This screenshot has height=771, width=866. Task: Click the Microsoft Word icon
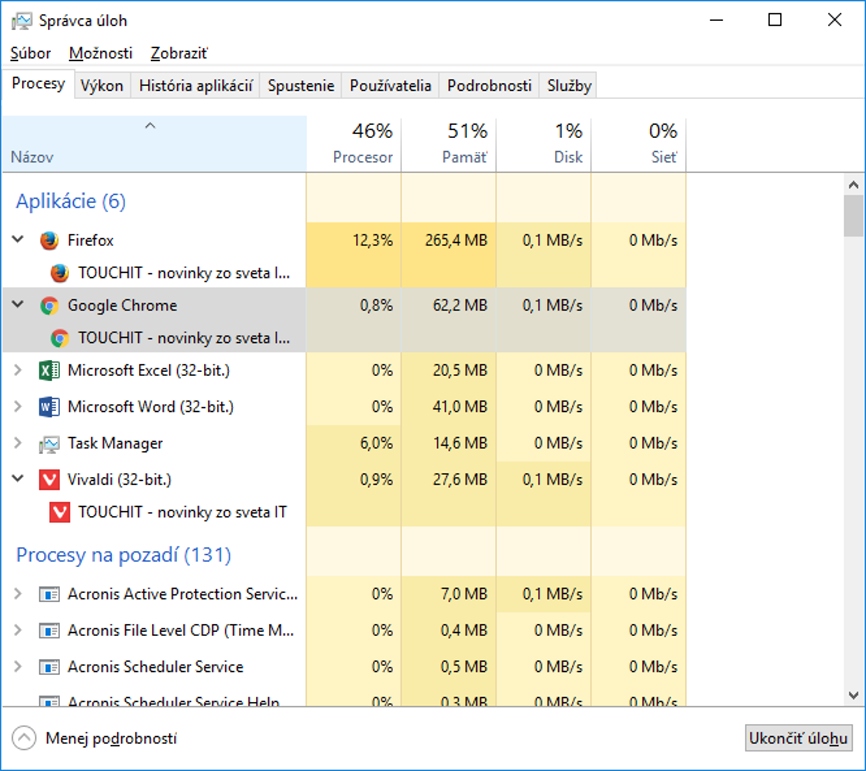point(49,407)
